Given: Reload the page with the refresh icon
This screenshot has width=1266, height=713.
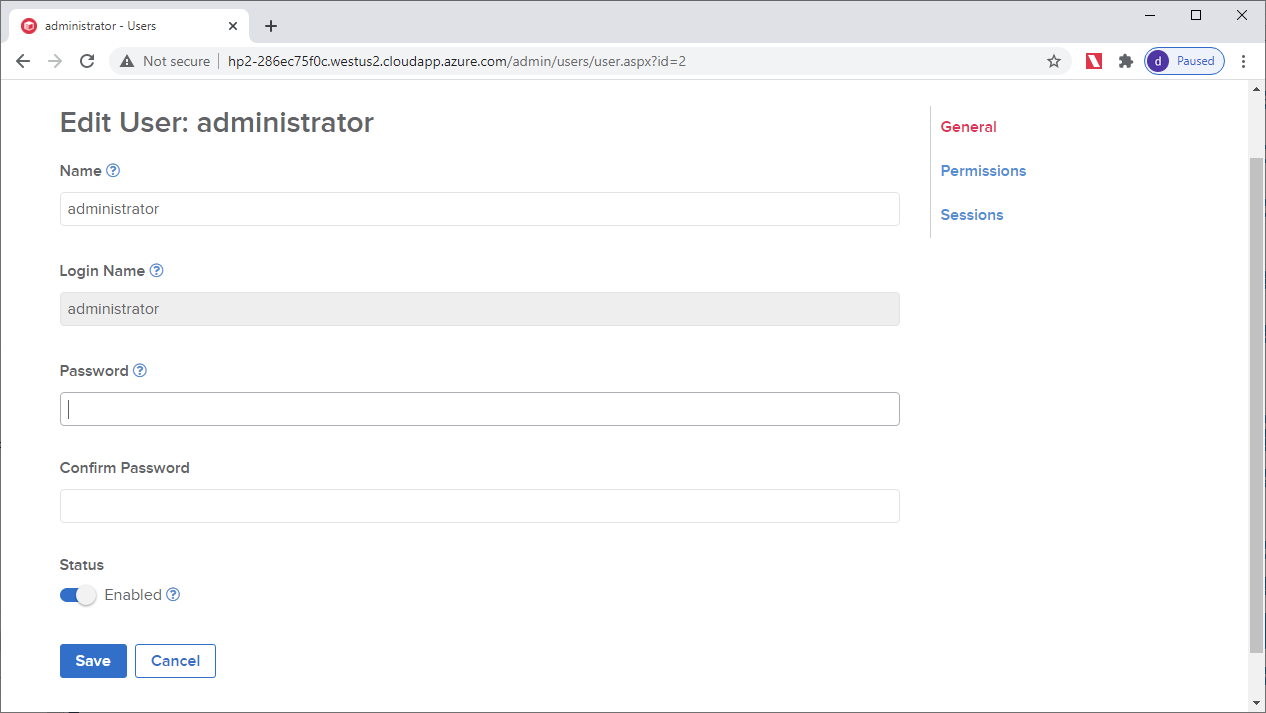Looking at the screenshot, I should click(87, 61).
